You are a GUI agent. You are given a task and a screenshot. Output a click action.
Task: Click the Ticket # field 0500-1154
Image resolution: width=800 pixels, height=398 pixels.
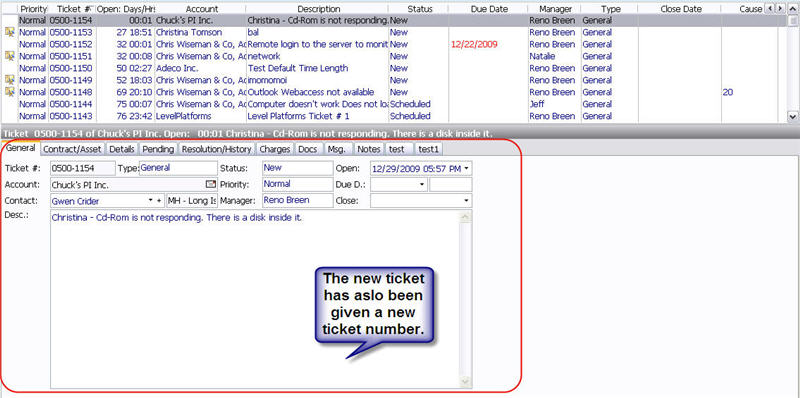pos(83,168)
